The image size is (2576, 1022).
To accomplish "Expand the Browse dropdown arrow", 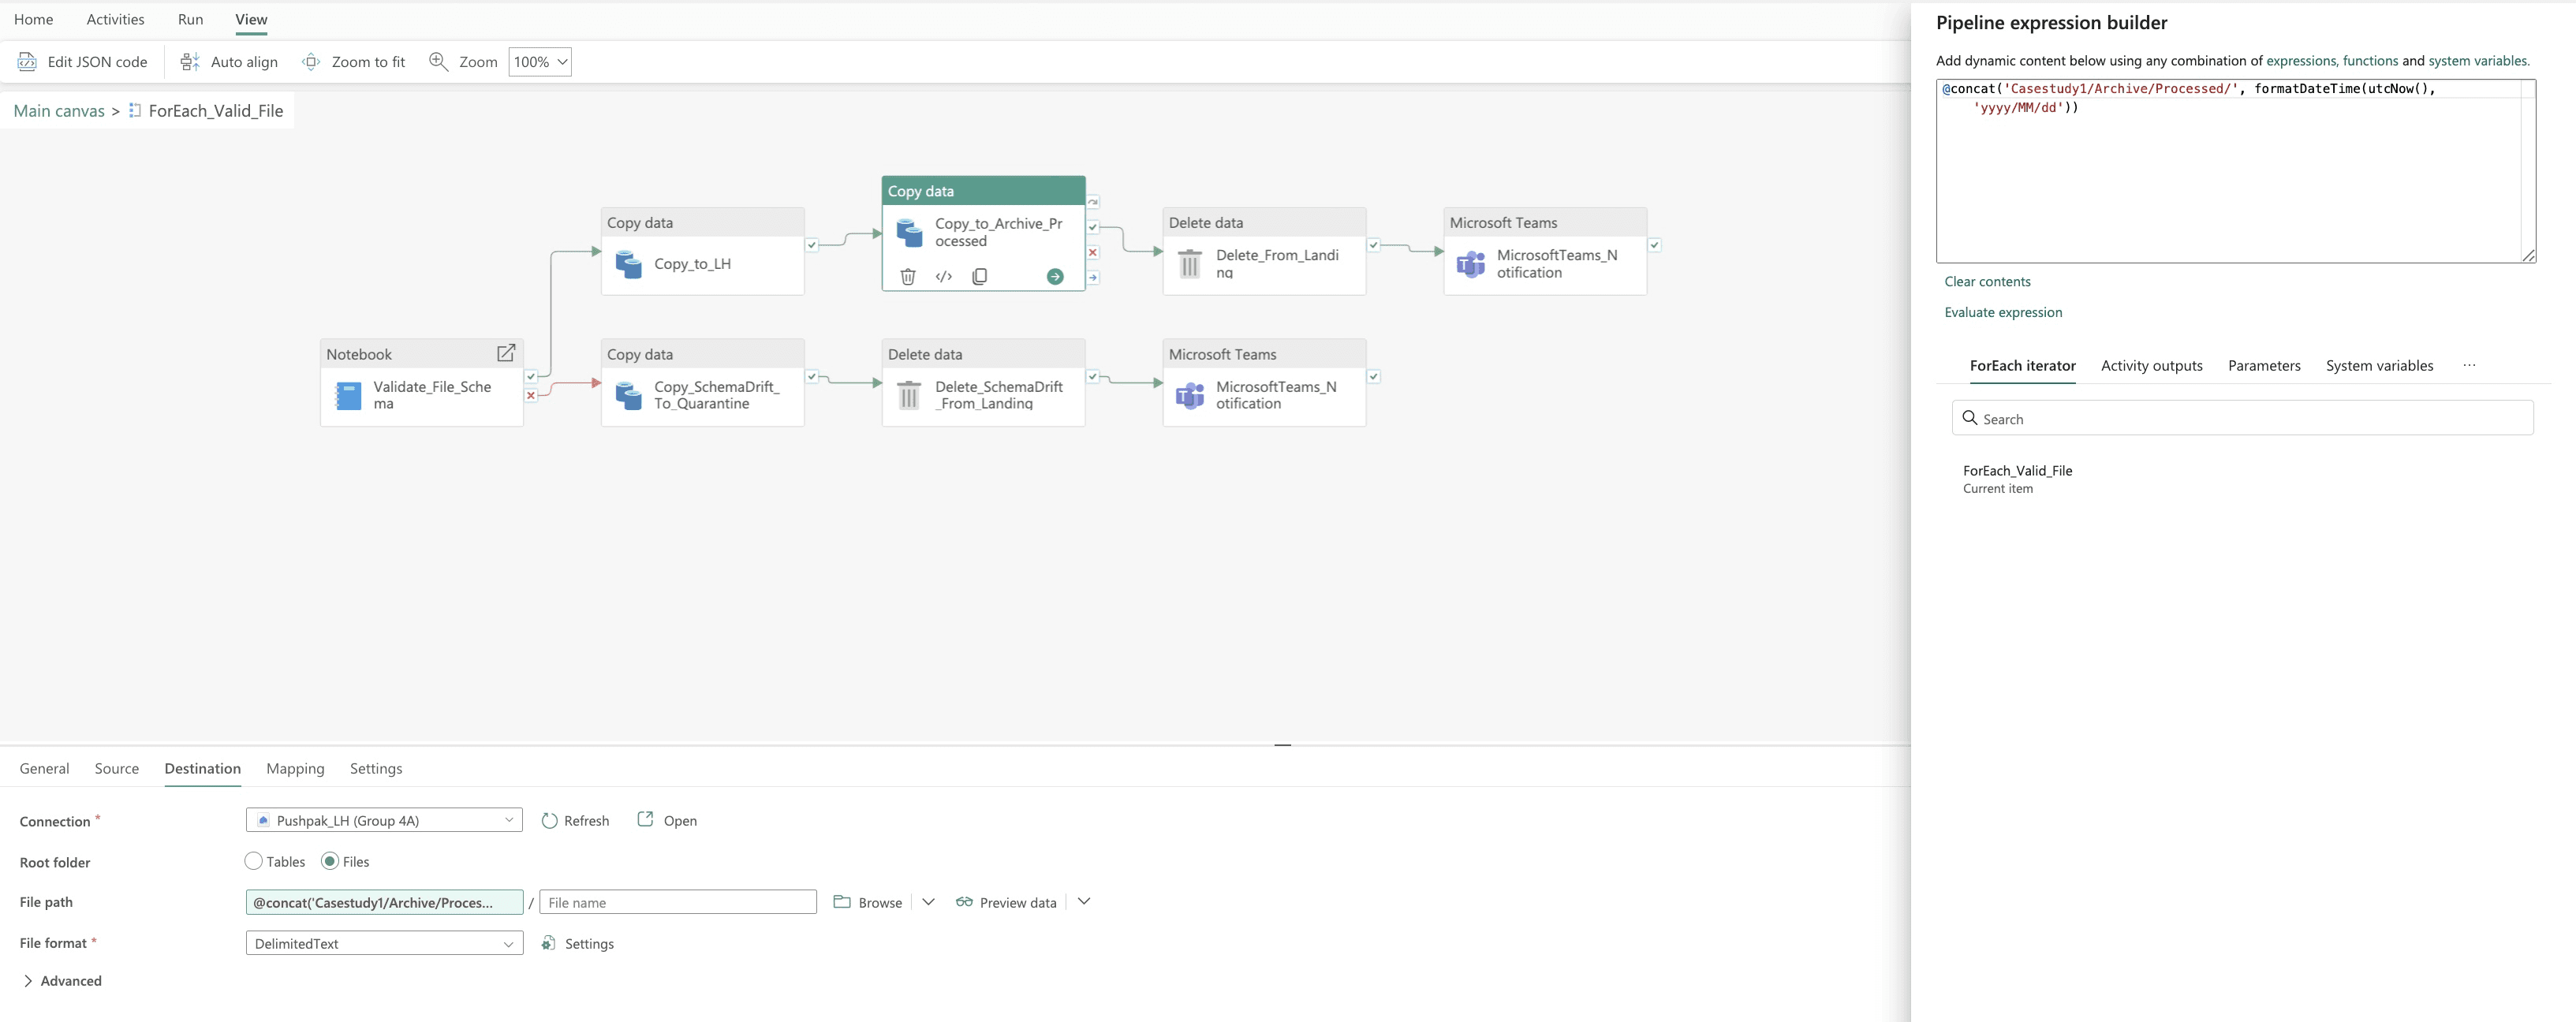I will click(929, 902).
